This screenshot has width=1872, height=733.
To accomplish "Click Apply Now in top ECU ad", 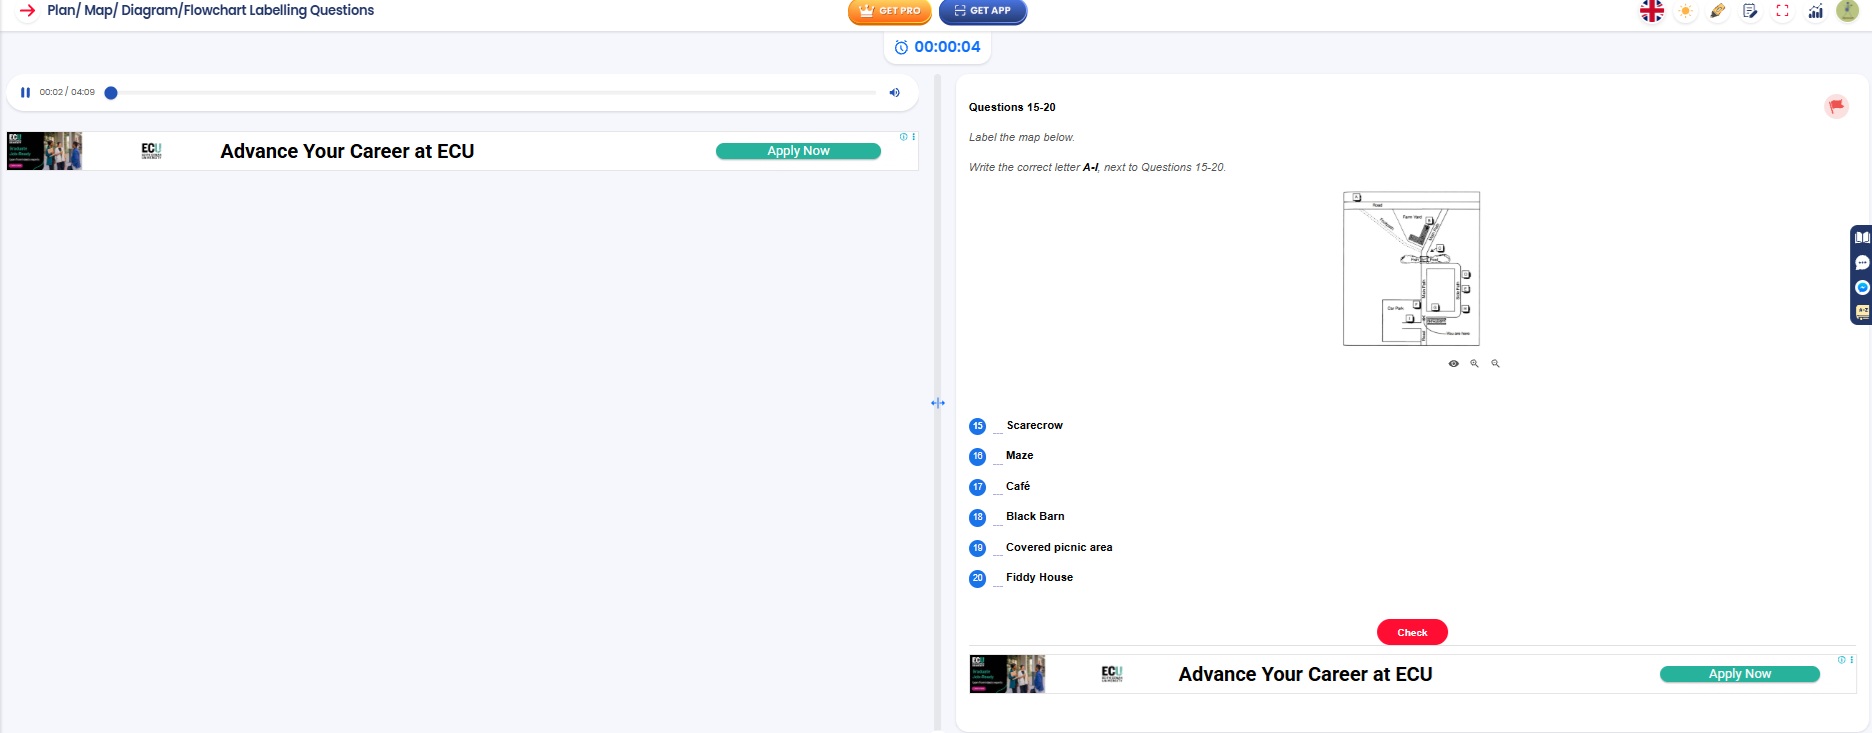I will pos(798,151).
